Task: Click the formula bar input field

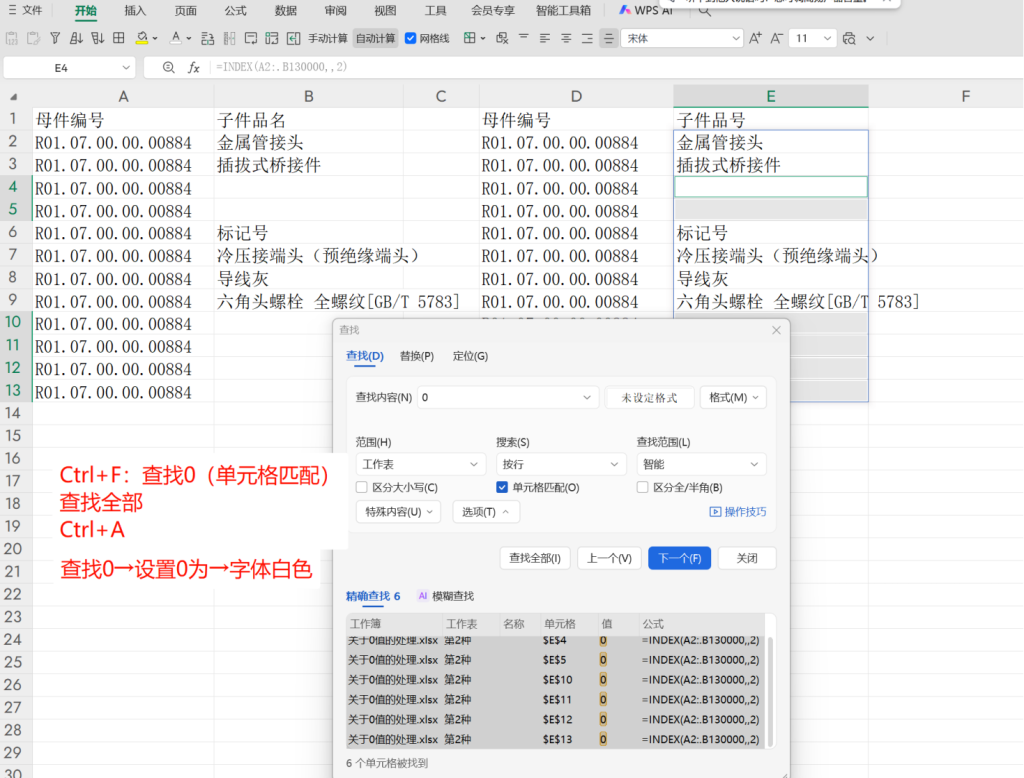Action: click(x=614, y=67)
